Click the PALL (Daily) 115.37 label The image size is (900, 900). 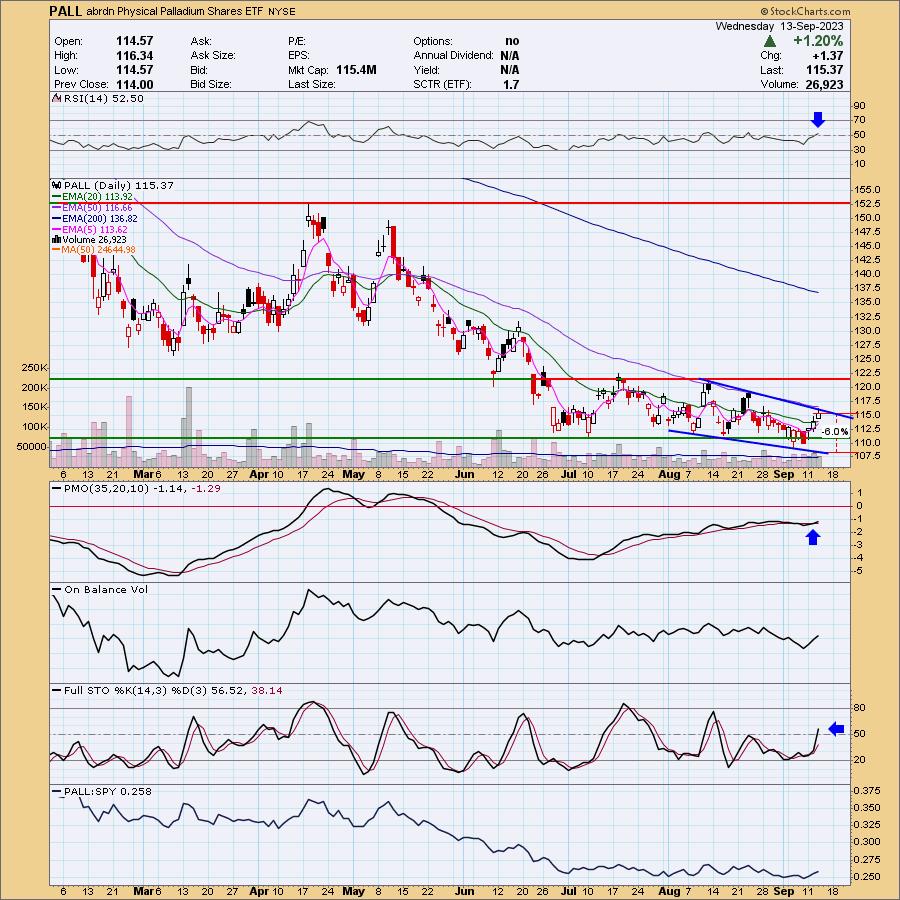[x=119, y=185]
